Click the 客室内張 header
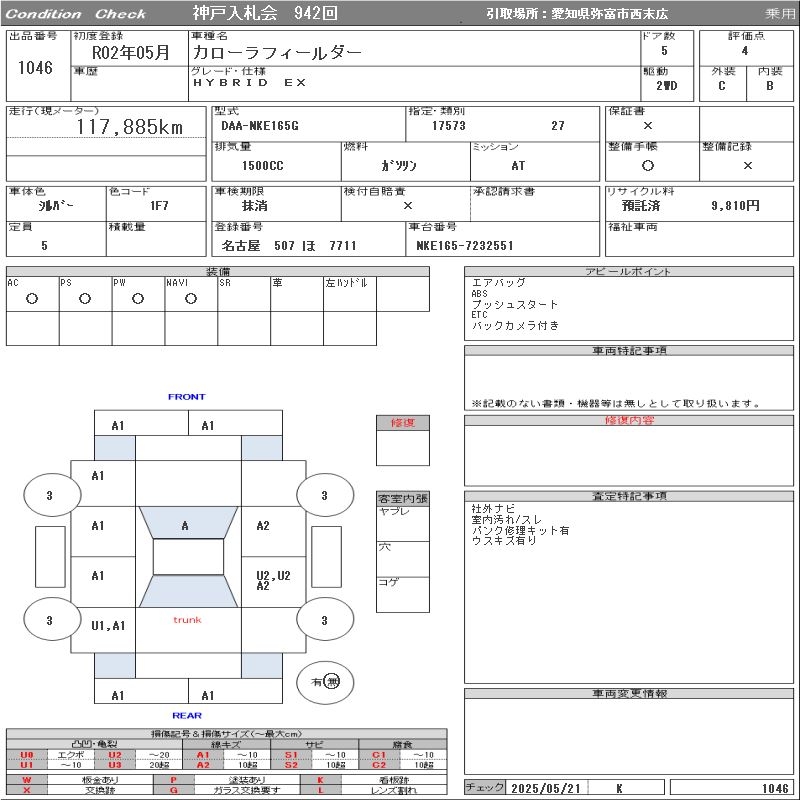 tap(403, 498)
